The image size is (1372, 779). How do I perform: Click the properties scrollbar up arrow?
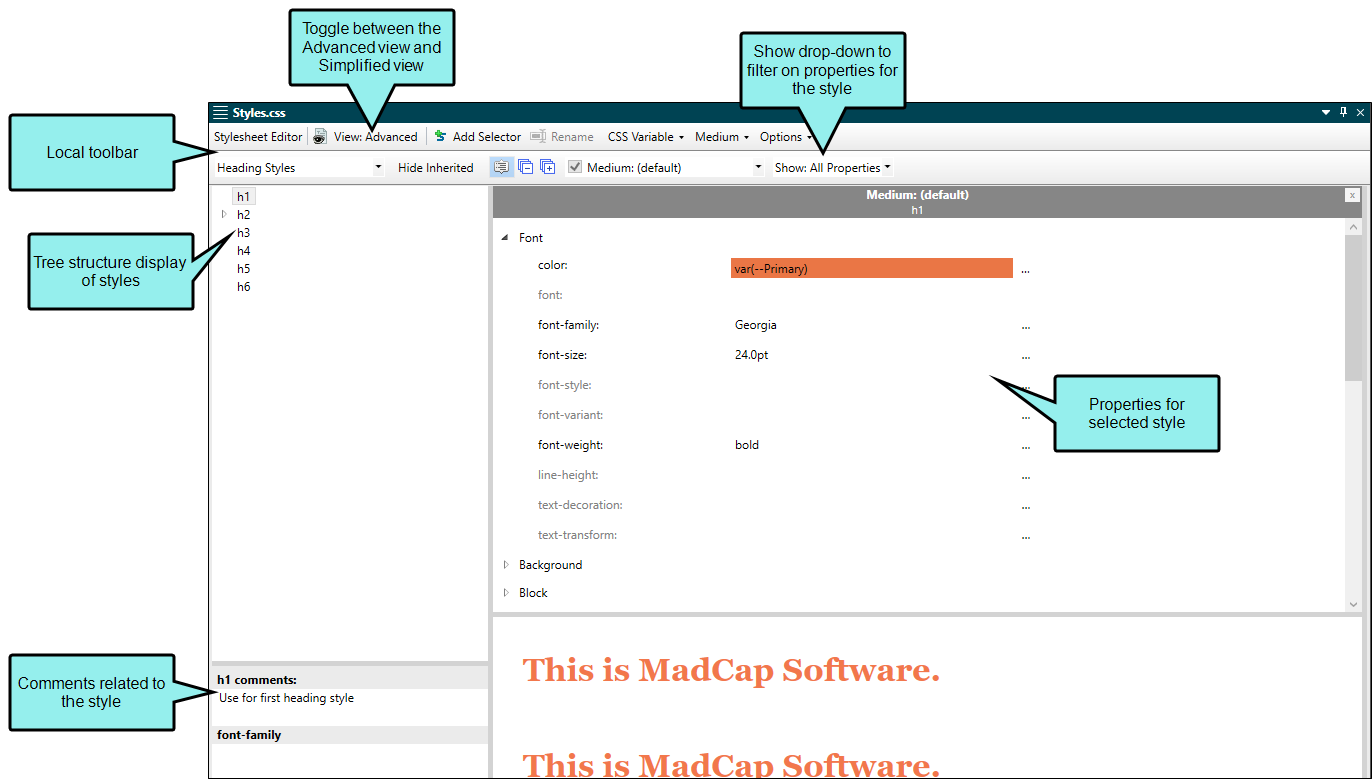(x=1353, y=227)
